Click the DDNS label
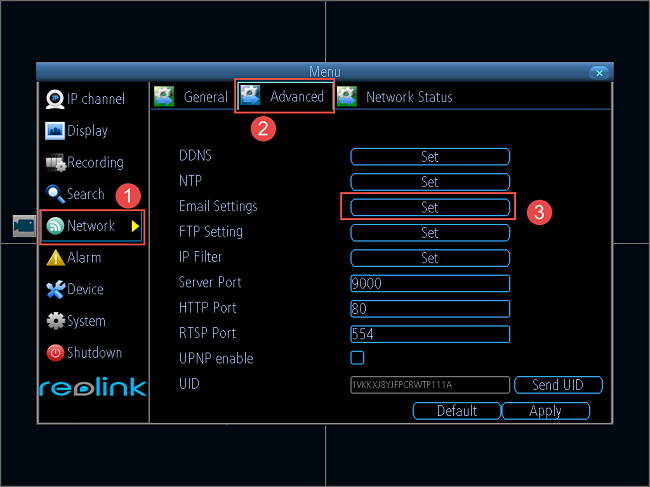Screen dimensions: 650x487 tap(195, 155)
